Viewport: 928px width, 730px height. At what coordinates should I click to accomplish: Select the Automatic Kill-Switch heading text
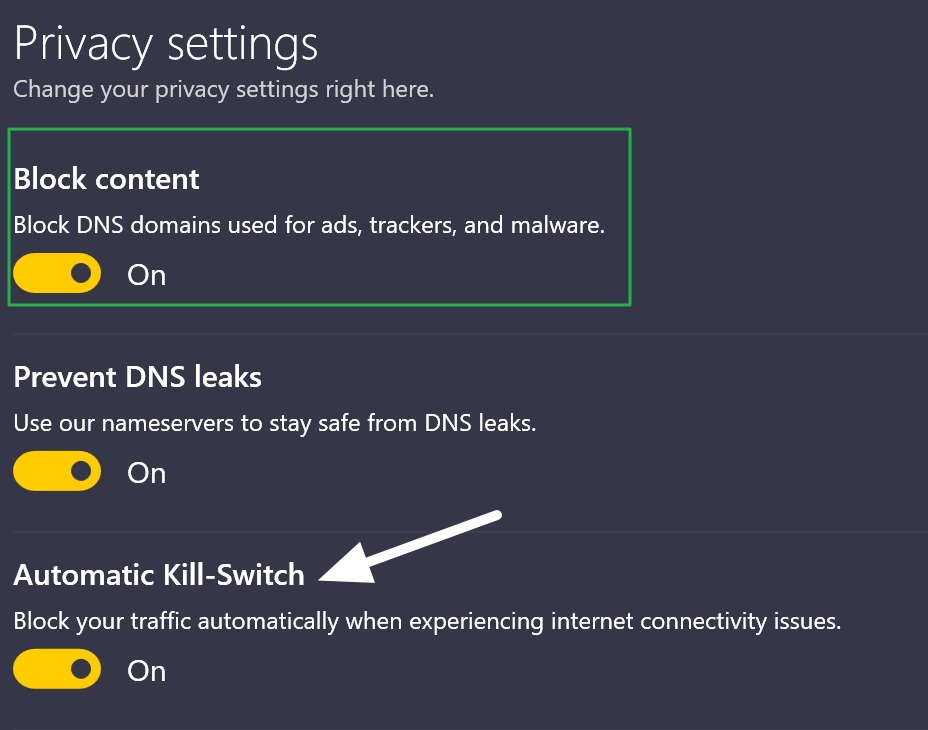click(x=160, y=575)
